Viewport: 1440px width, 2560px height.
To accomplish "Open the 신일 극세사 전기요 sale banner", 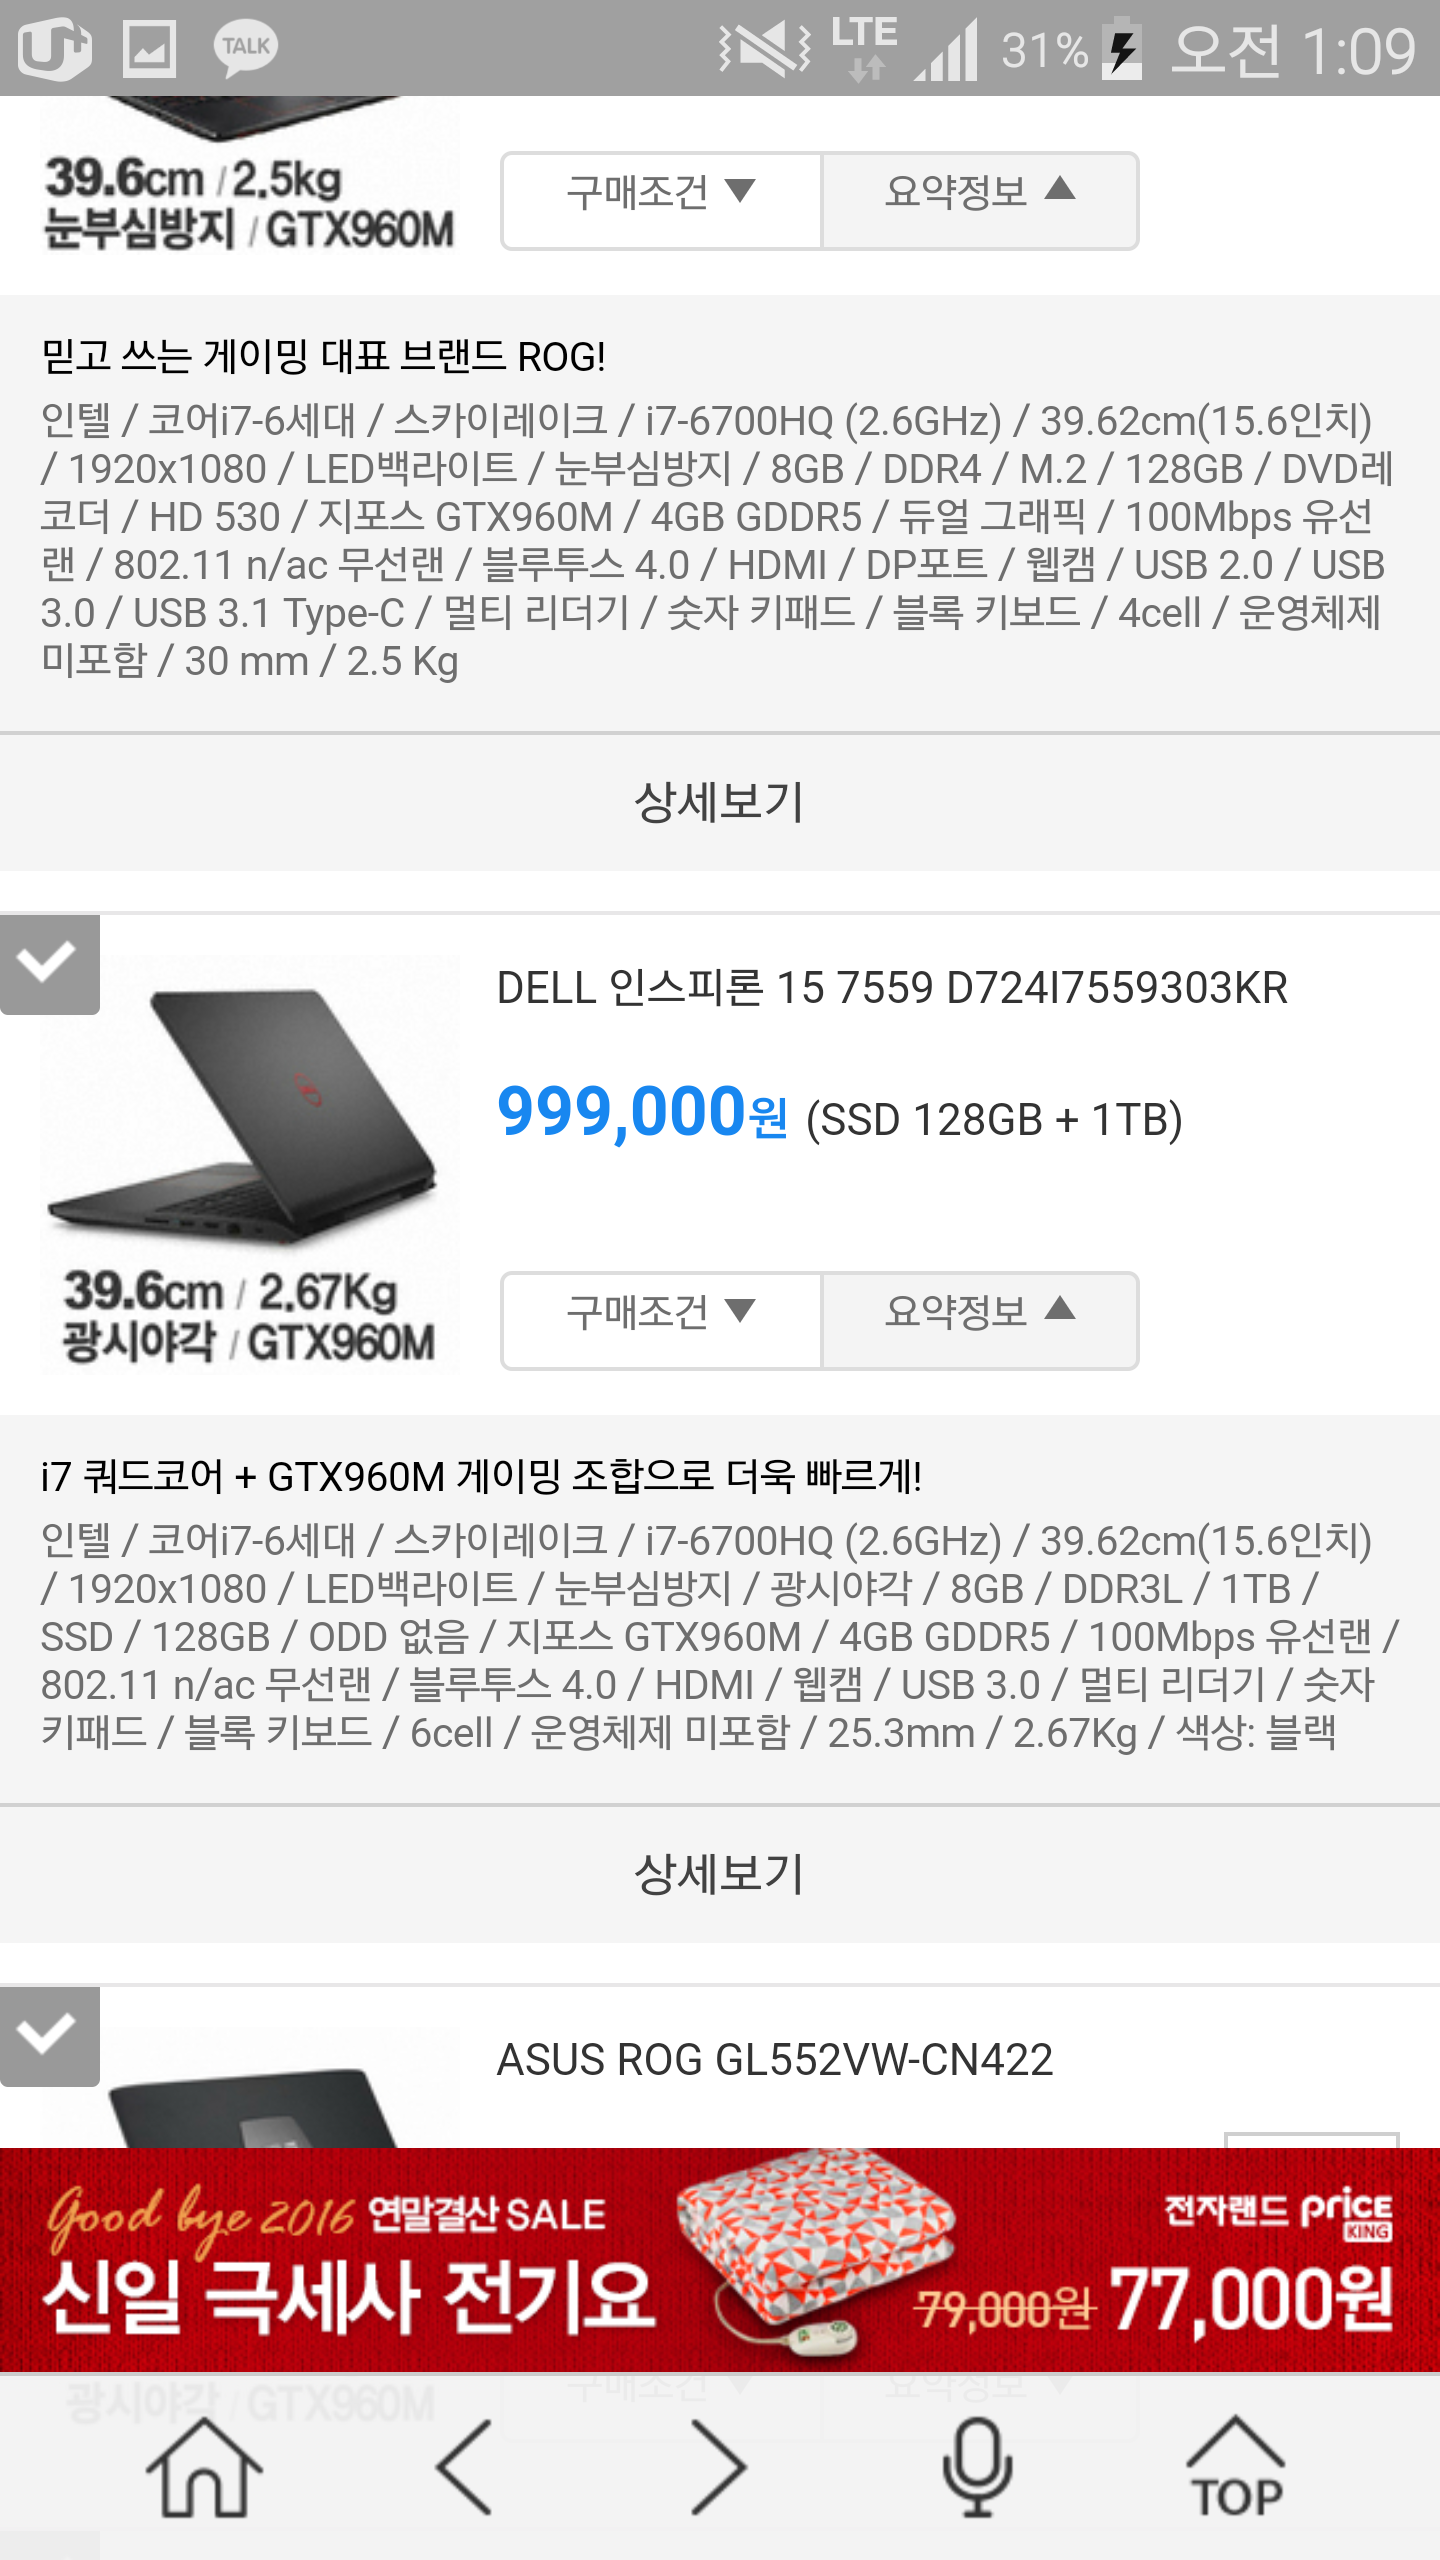I will [x=720, y=2260].
